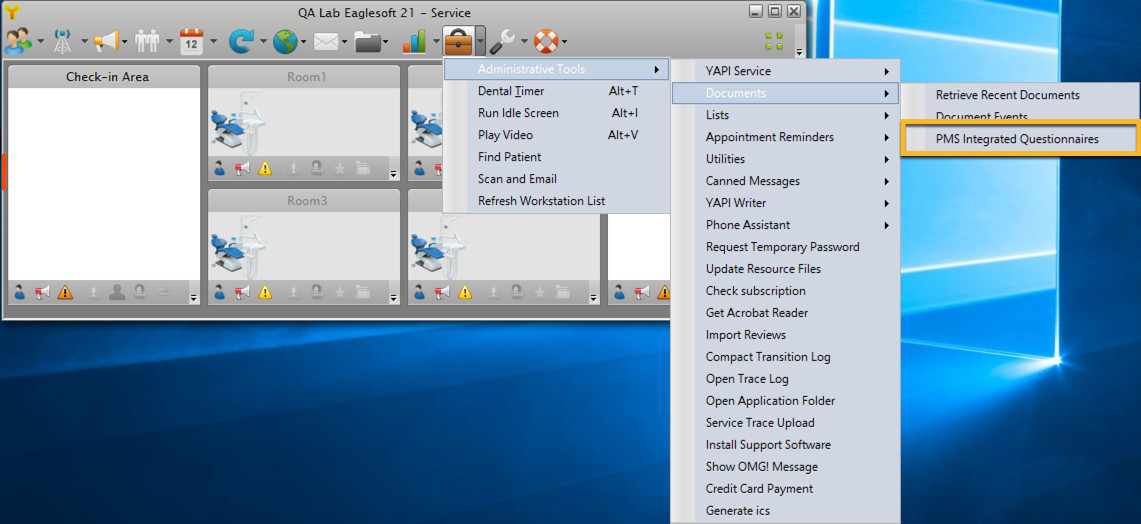Select PMS Integrated Questionnaires
1141x524 pixels.
coord(1019,139)
